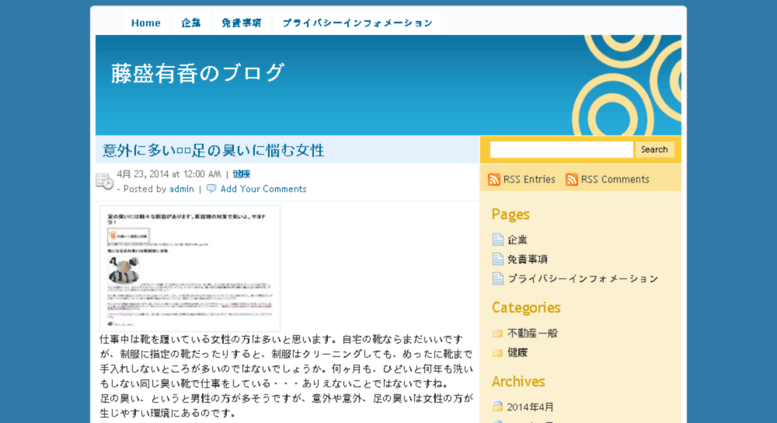Click the Archives sidebar heading
Screen dimensions: 777x423
point(518,381)
